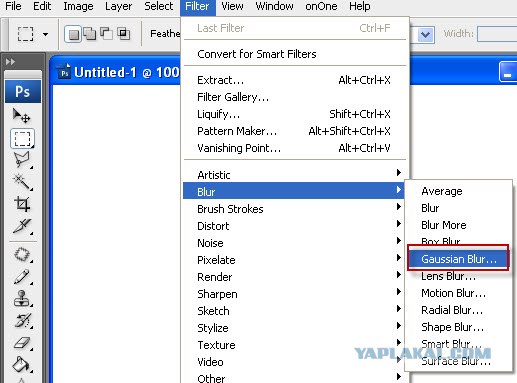Select the Brush tool
Viewport: 517px width, 383px height.
click(x=22, y=277)
